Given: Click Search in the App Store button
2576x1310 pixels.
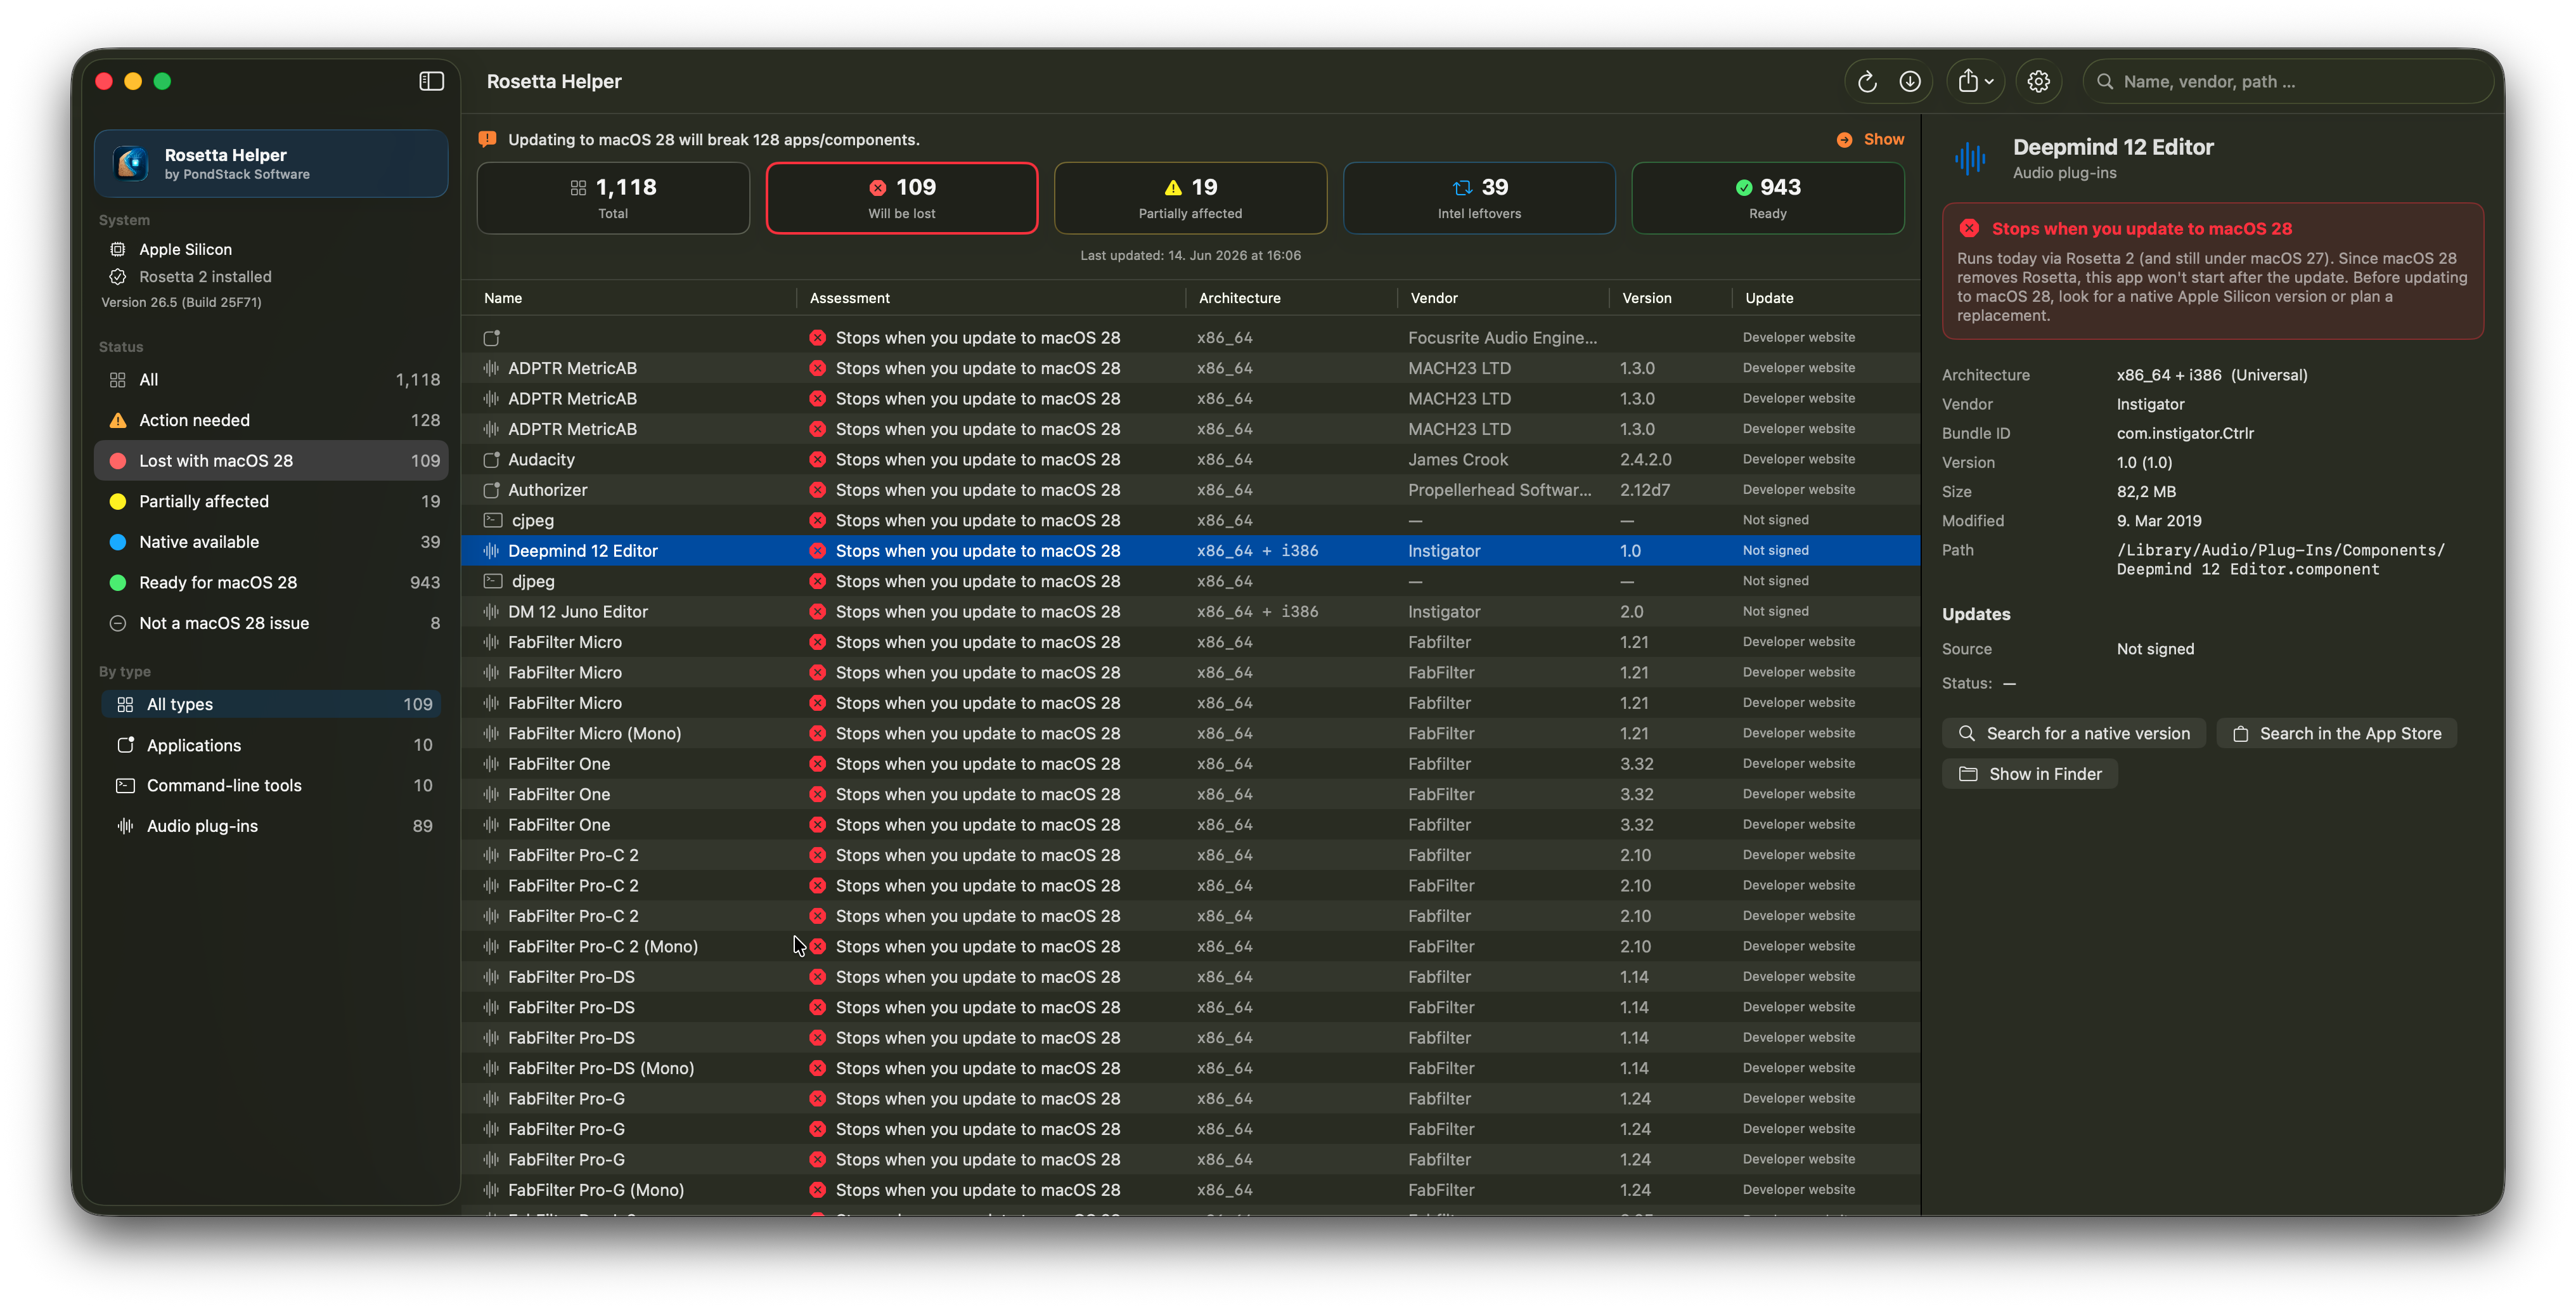Looking at the screenshot, I should 2336,733.
